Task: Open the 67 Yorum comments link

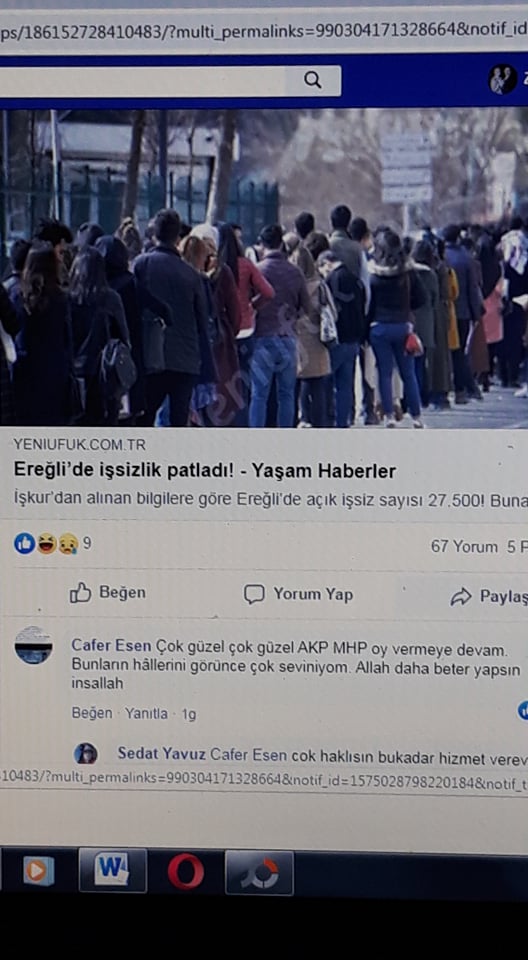Action: 464,547
